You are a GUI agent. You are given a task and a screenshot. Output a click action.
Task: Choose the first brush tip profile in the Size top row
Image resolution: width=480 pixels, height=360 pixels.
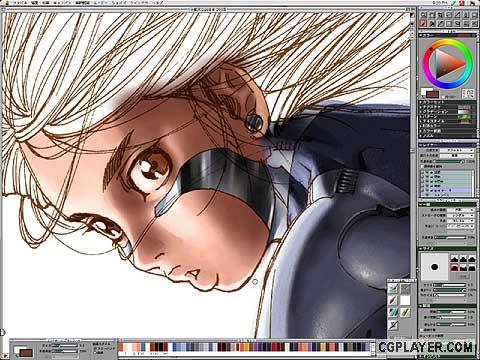(x=455, y=259)
